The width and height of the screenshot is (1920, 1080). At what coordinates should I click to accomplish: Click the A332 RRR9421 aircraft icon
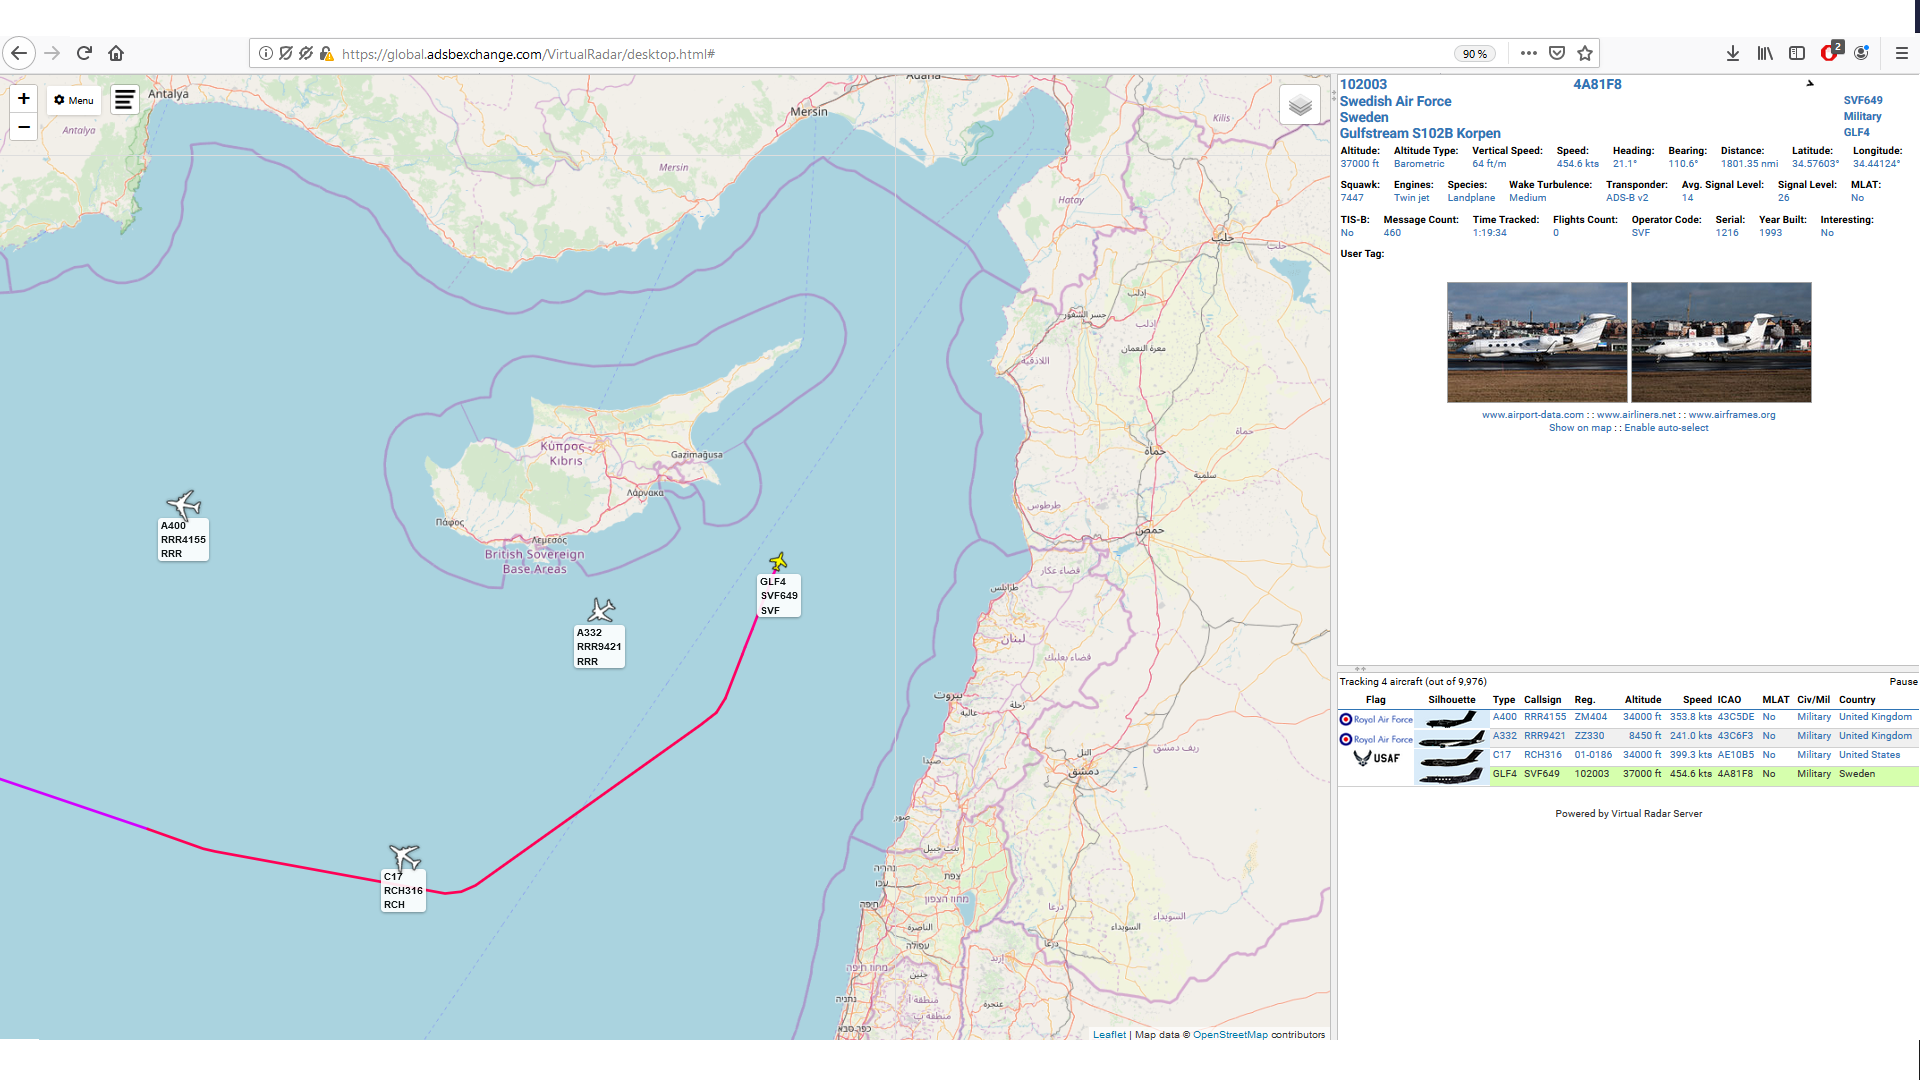[x=601, y=610]
